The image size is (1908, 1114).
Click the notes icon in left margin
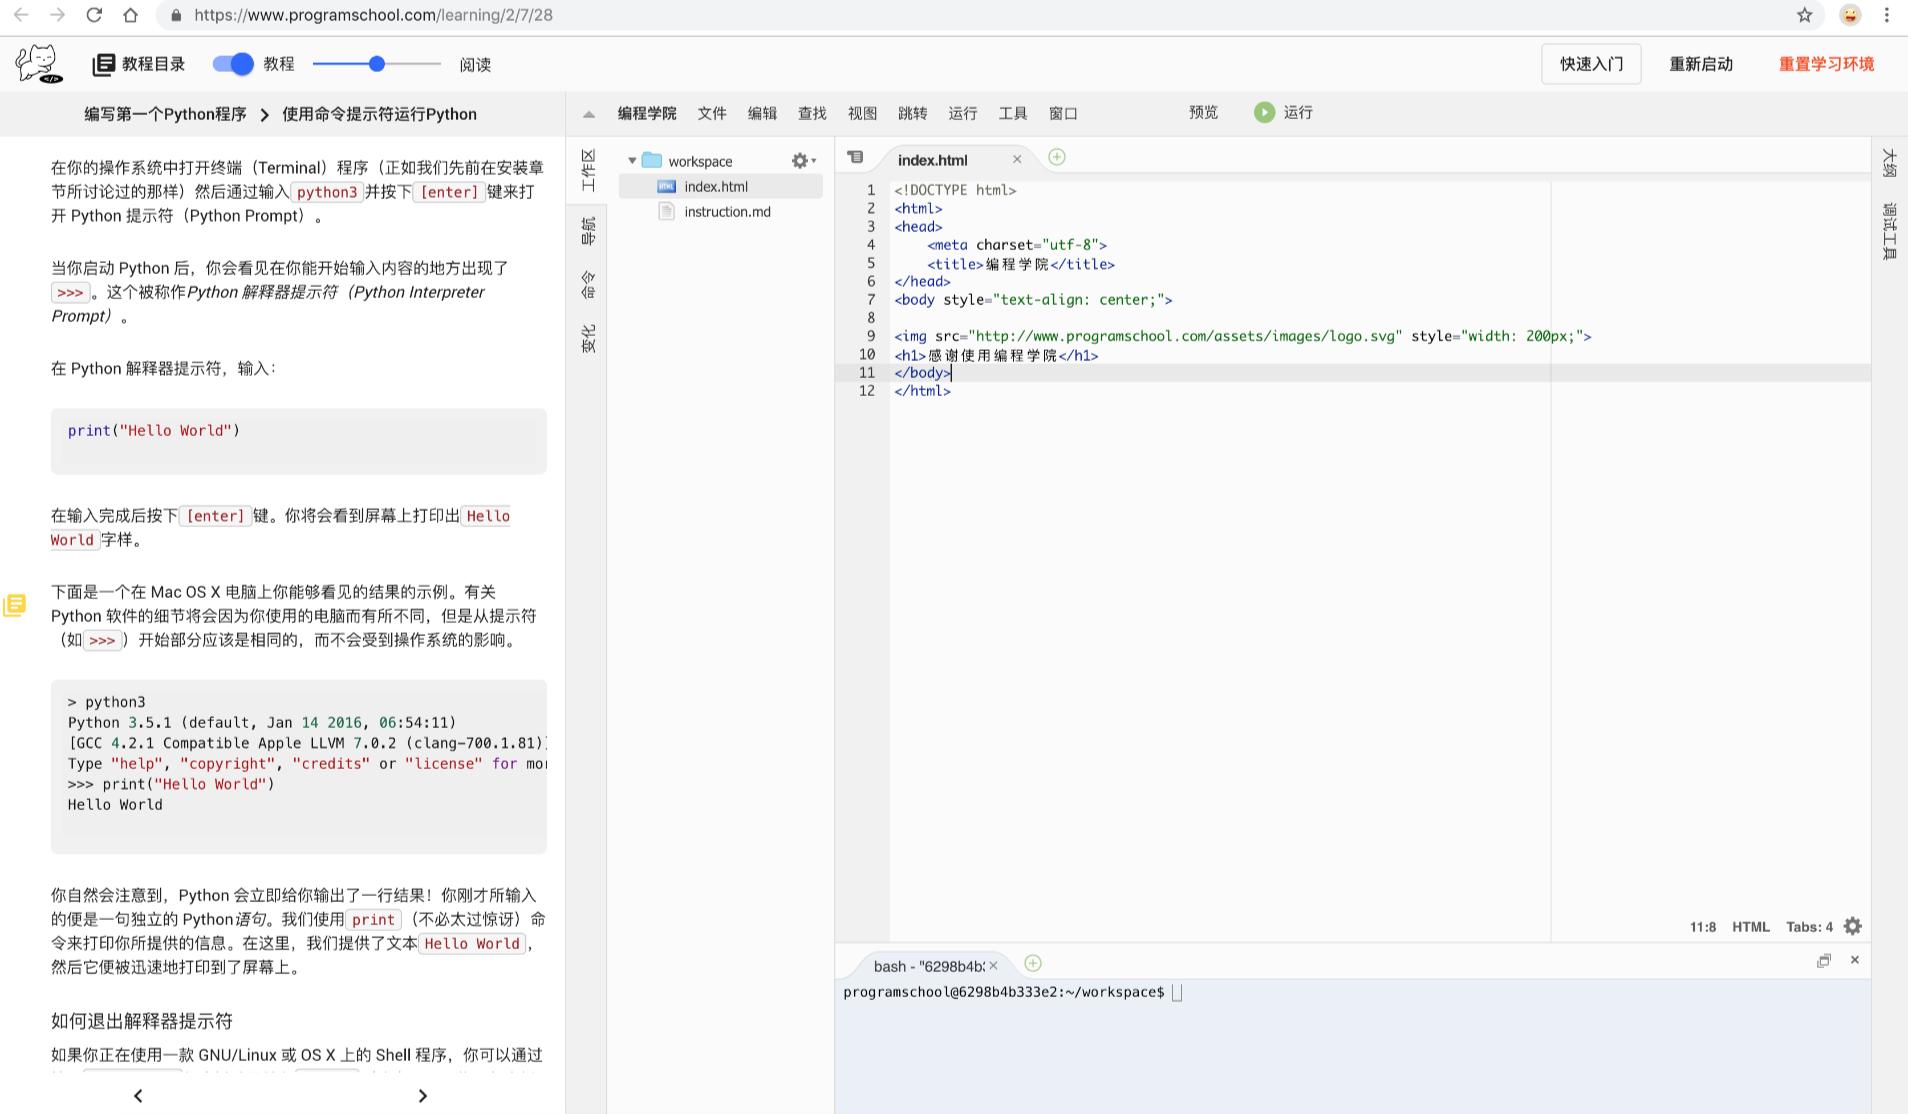point(14,605)
